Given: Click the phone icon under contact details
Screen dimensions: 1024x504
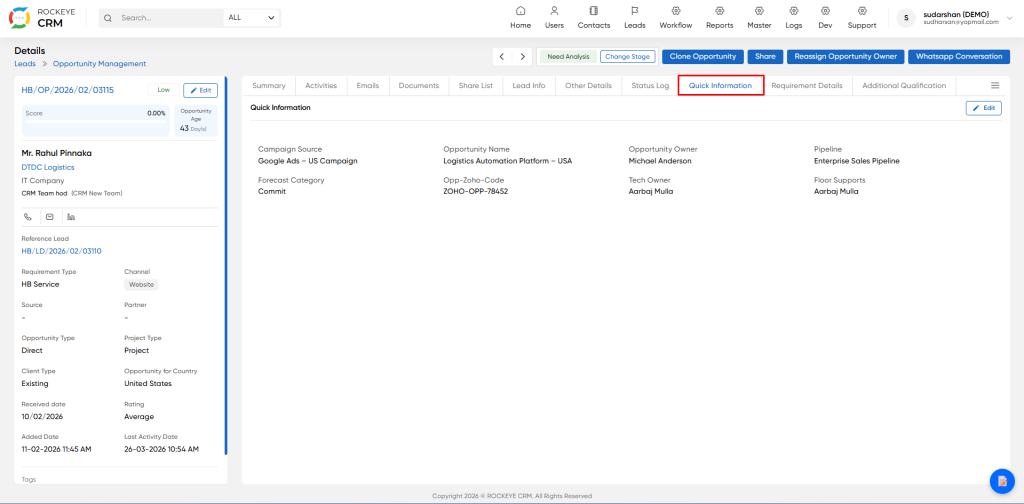Looking at the screenshot, I should coord(27,217).
